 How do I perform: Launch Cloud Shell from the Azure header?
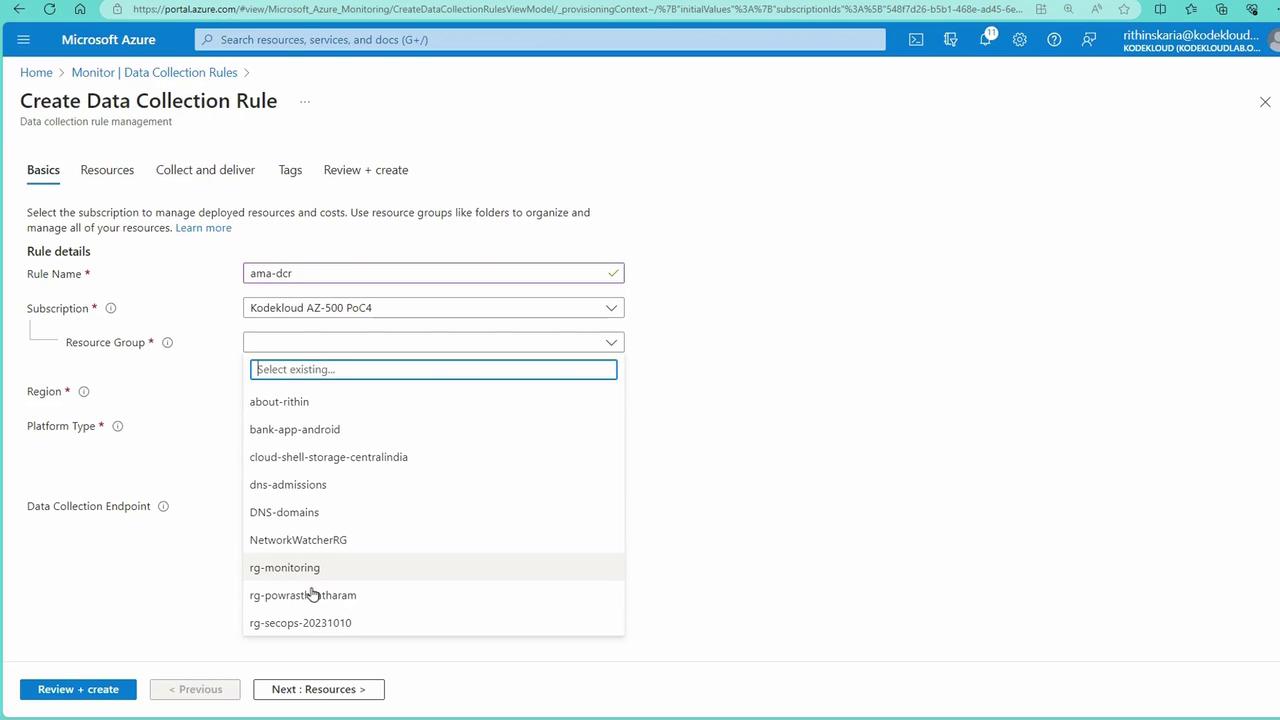(916, 40)
